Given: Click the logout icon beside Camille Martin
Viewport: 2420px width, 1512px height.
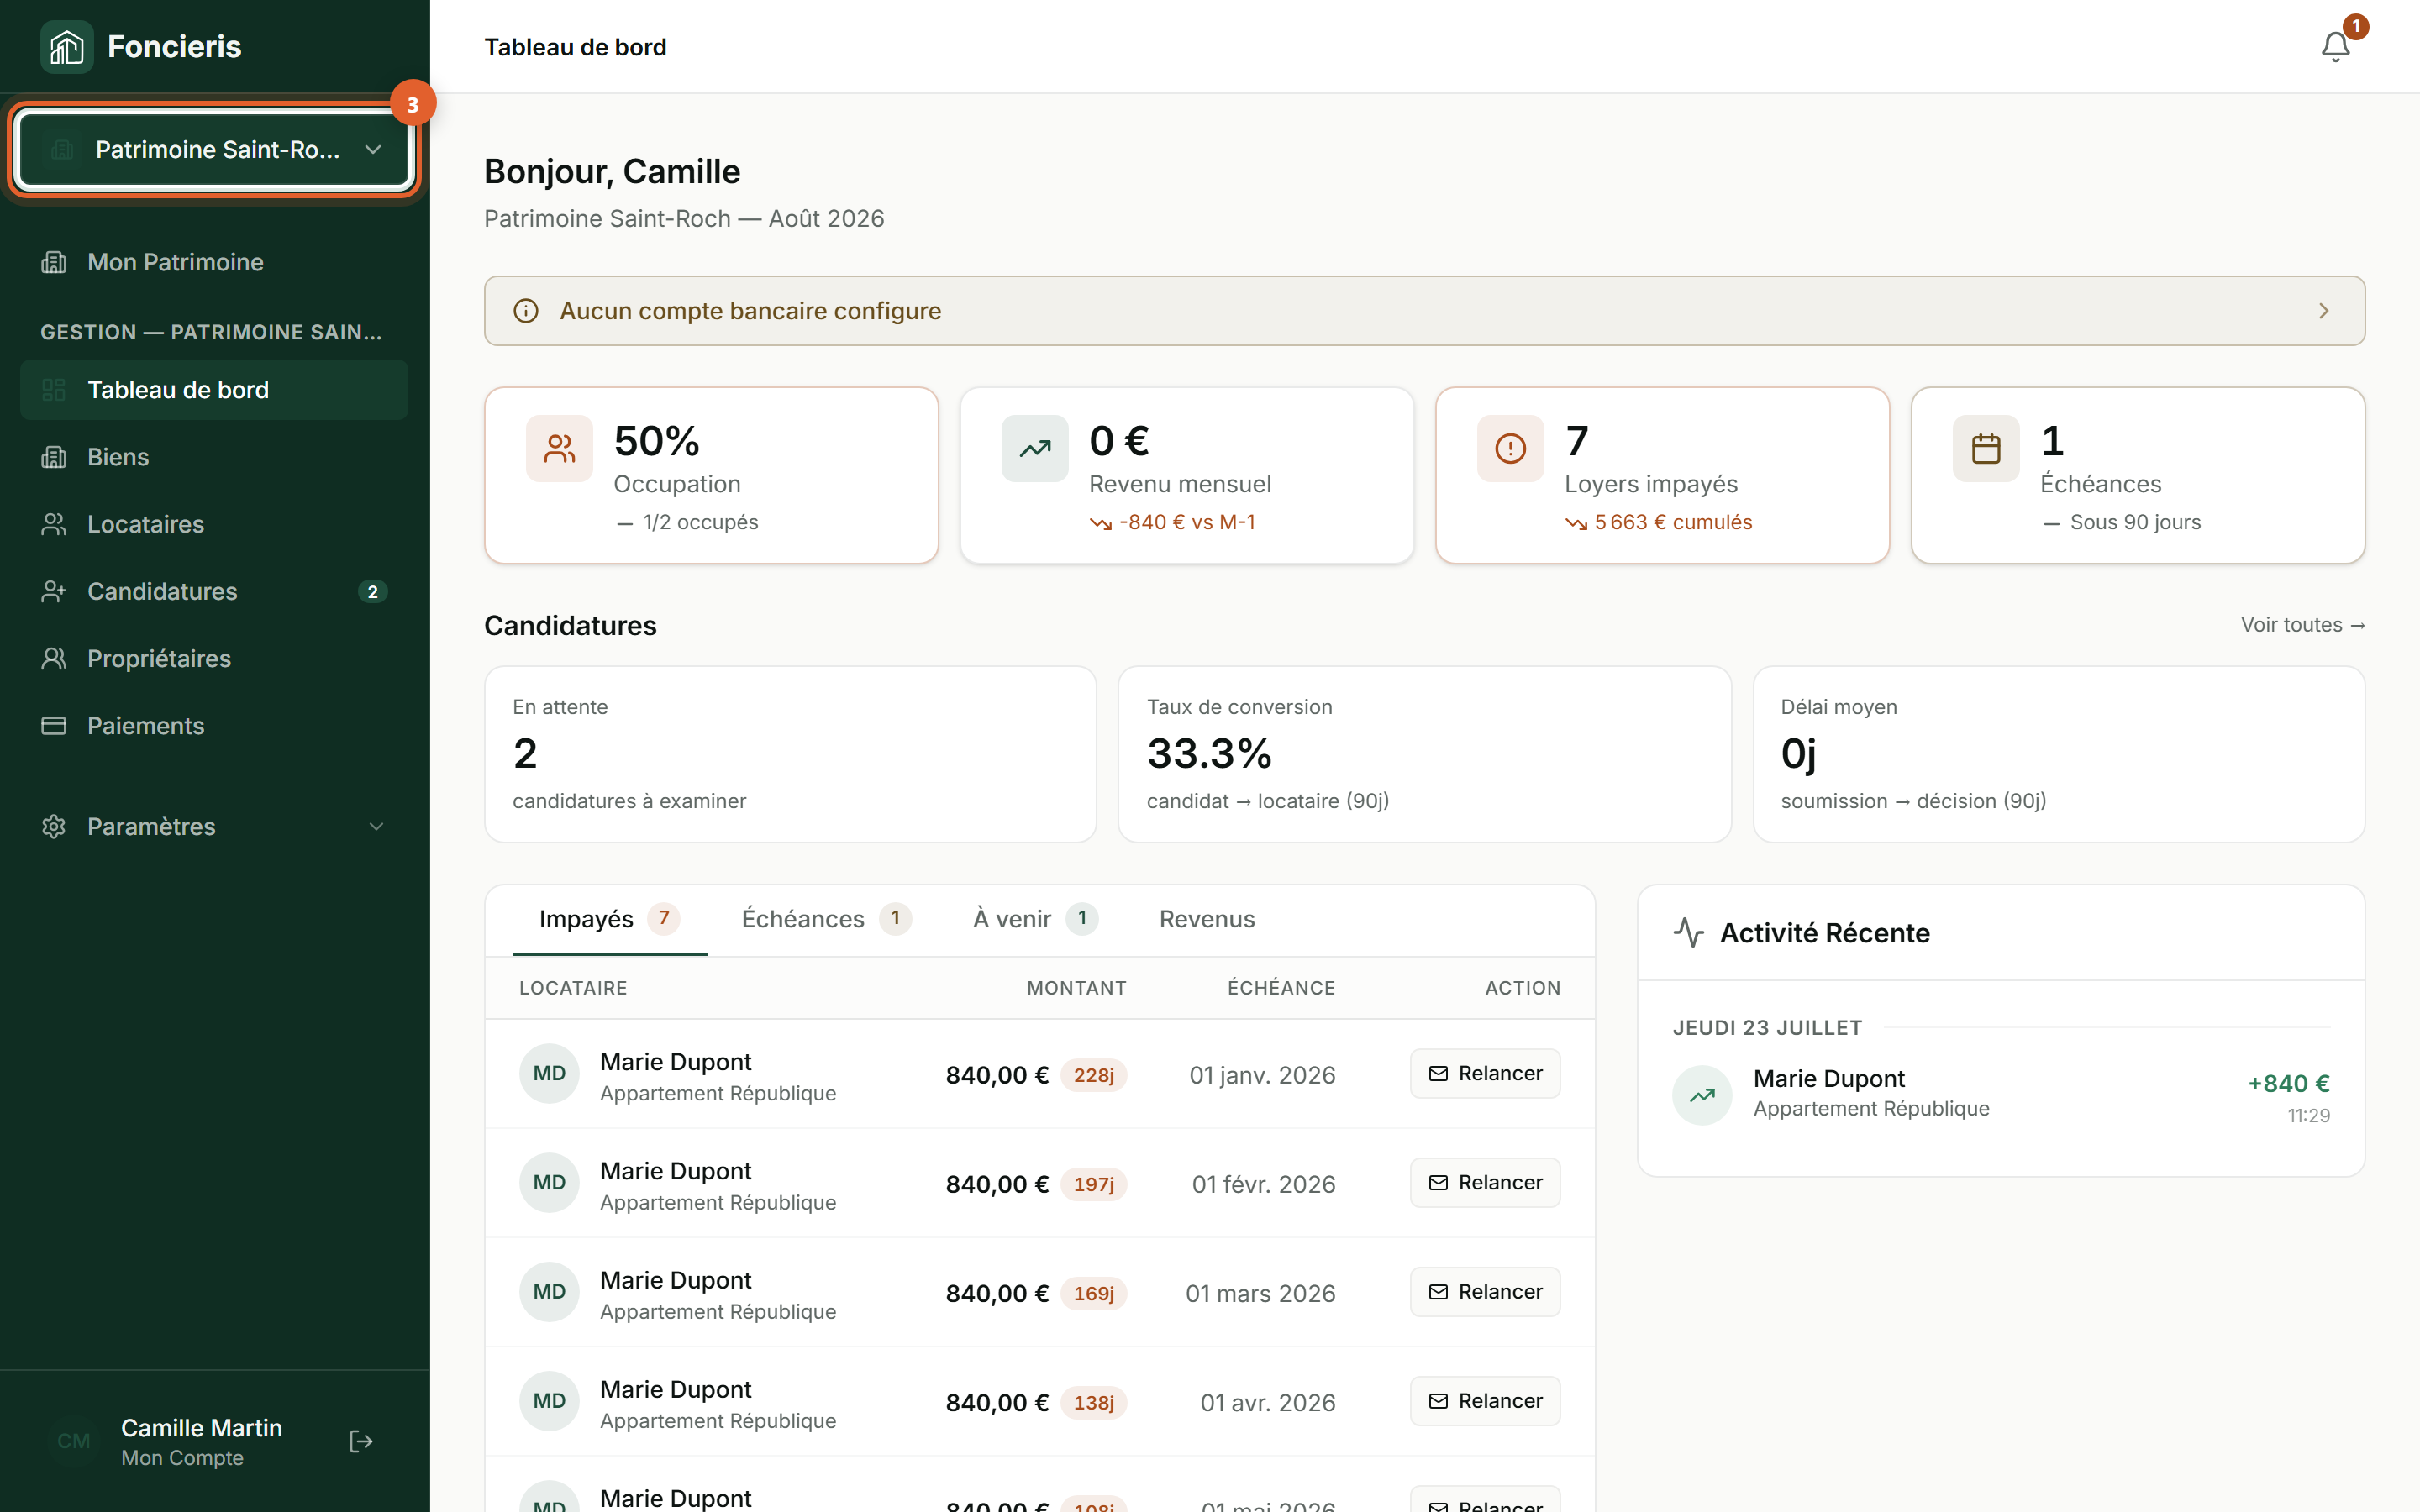Looking at the screenshot, I should pos(361,1441).
